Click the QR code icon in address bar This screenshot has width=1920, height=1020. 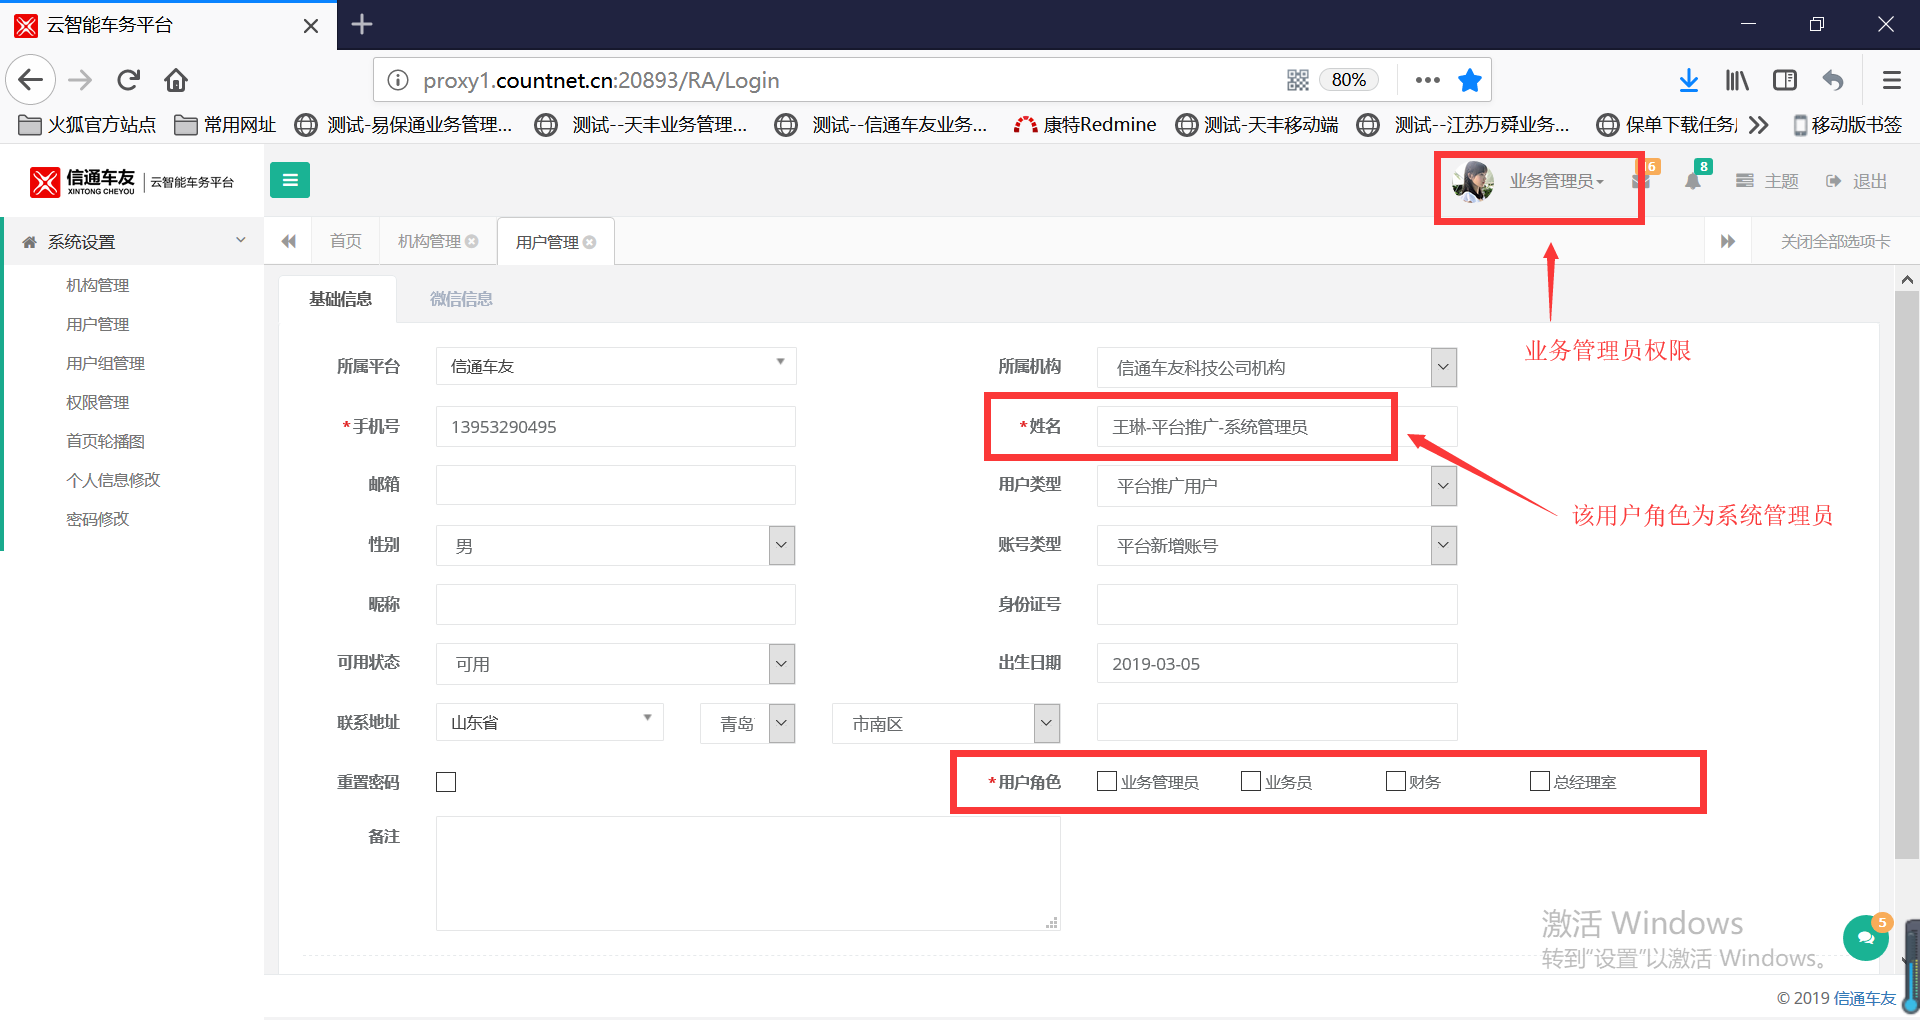[x=1298, y=80]
